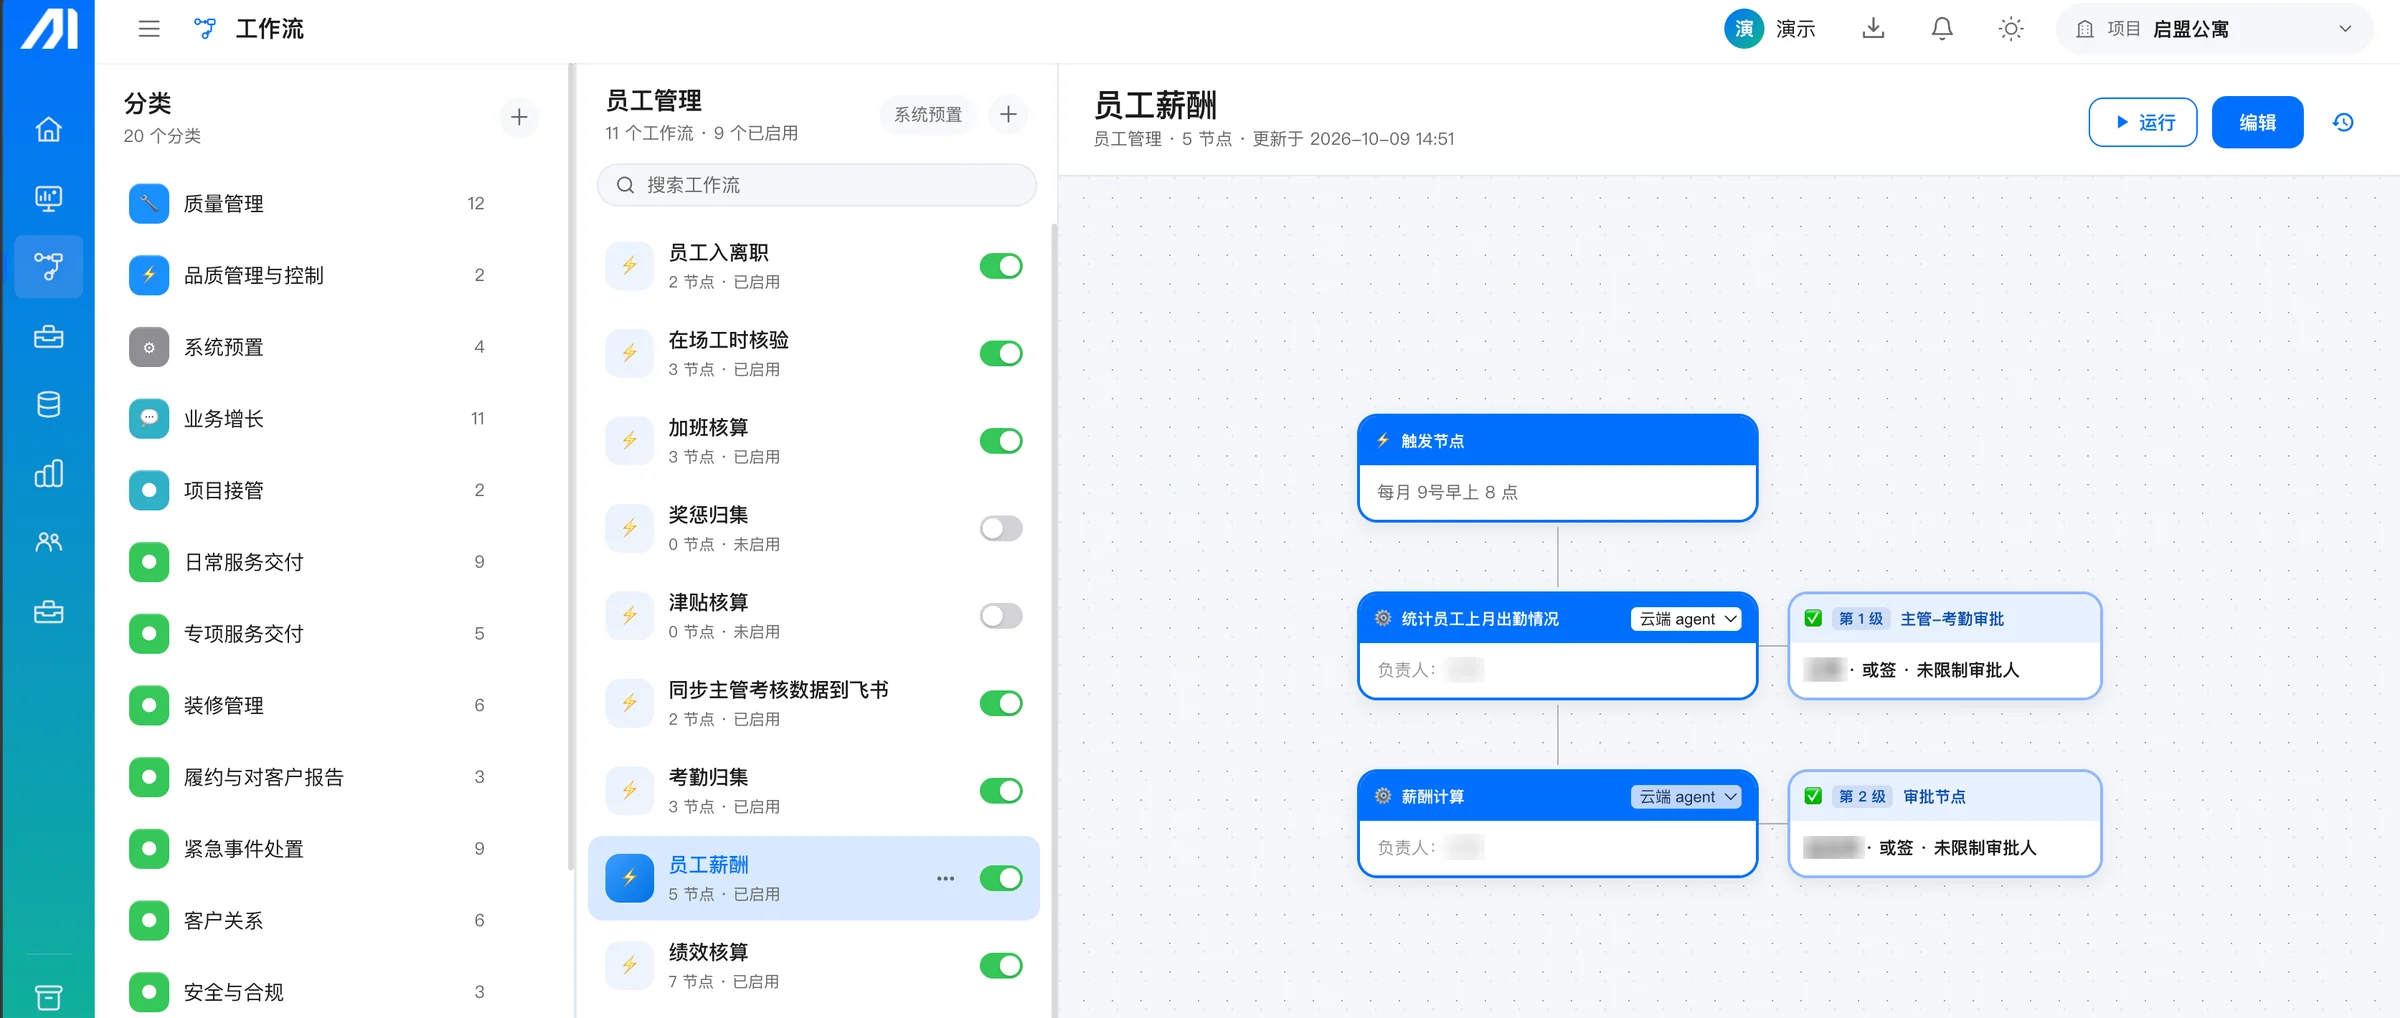Open workflow version history icon

pos(2343,122)
